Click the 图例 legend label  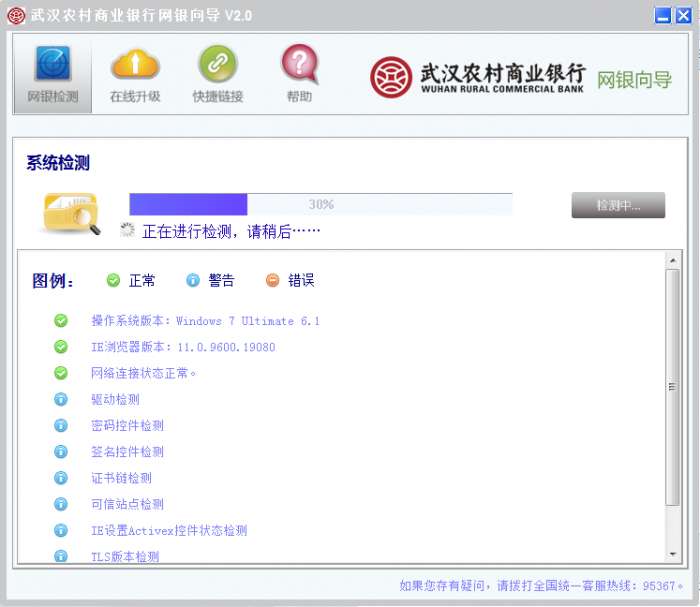(53, 281)
